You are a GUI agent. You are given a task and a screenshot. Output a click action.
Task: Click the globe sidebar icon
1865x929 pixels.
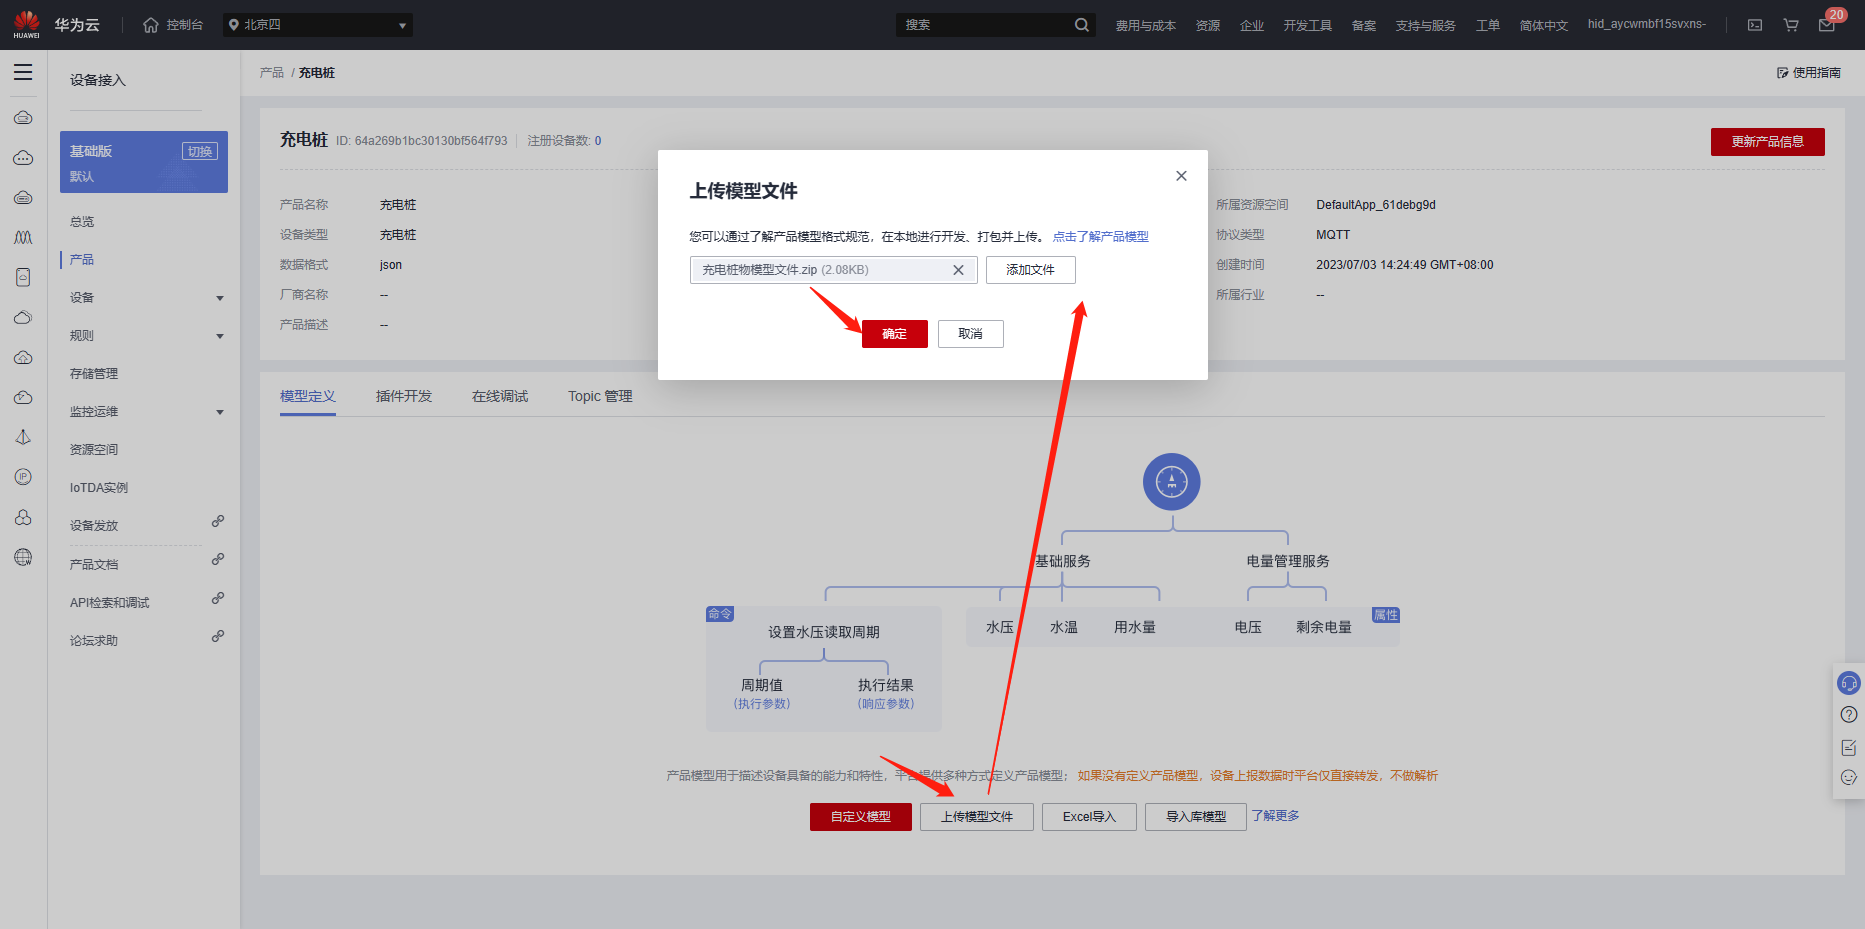point(23,557)
